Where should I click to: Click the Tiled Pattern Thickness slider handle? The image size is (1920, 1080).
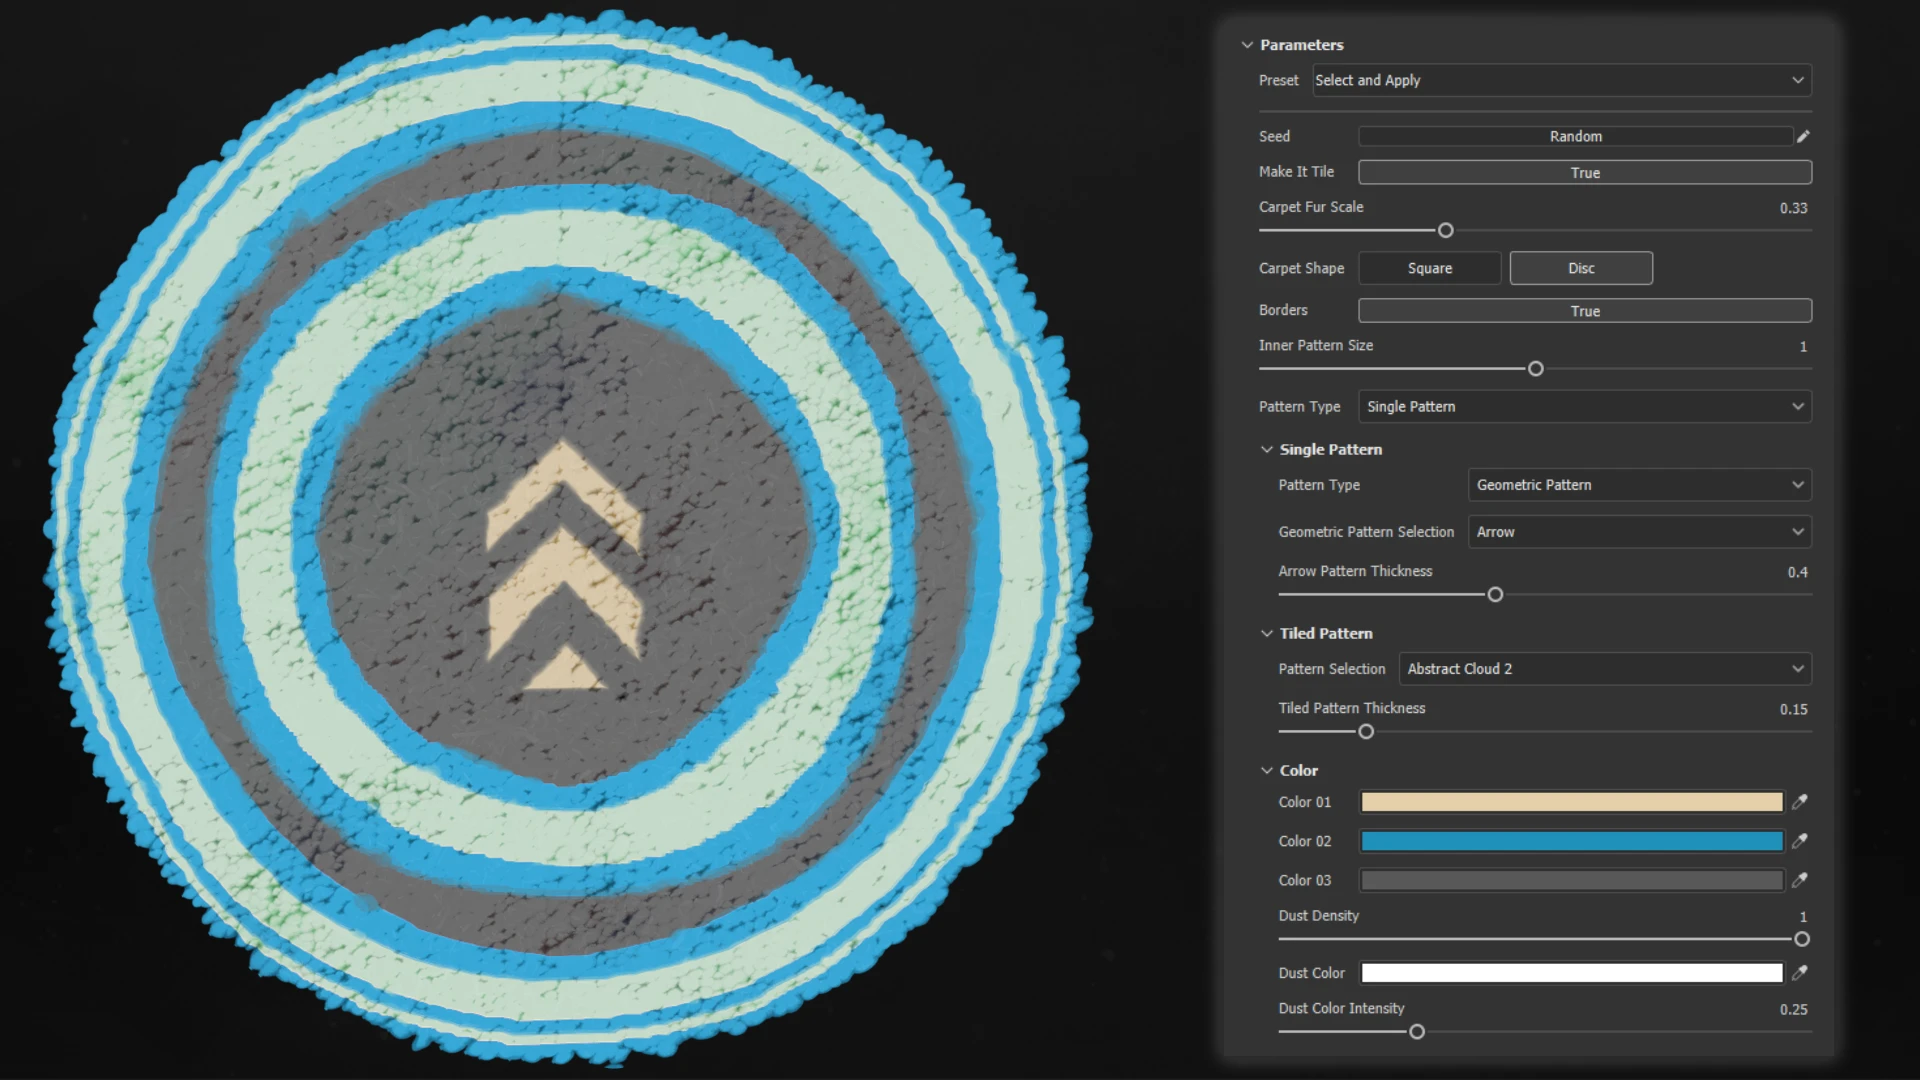click(1366, 732)
